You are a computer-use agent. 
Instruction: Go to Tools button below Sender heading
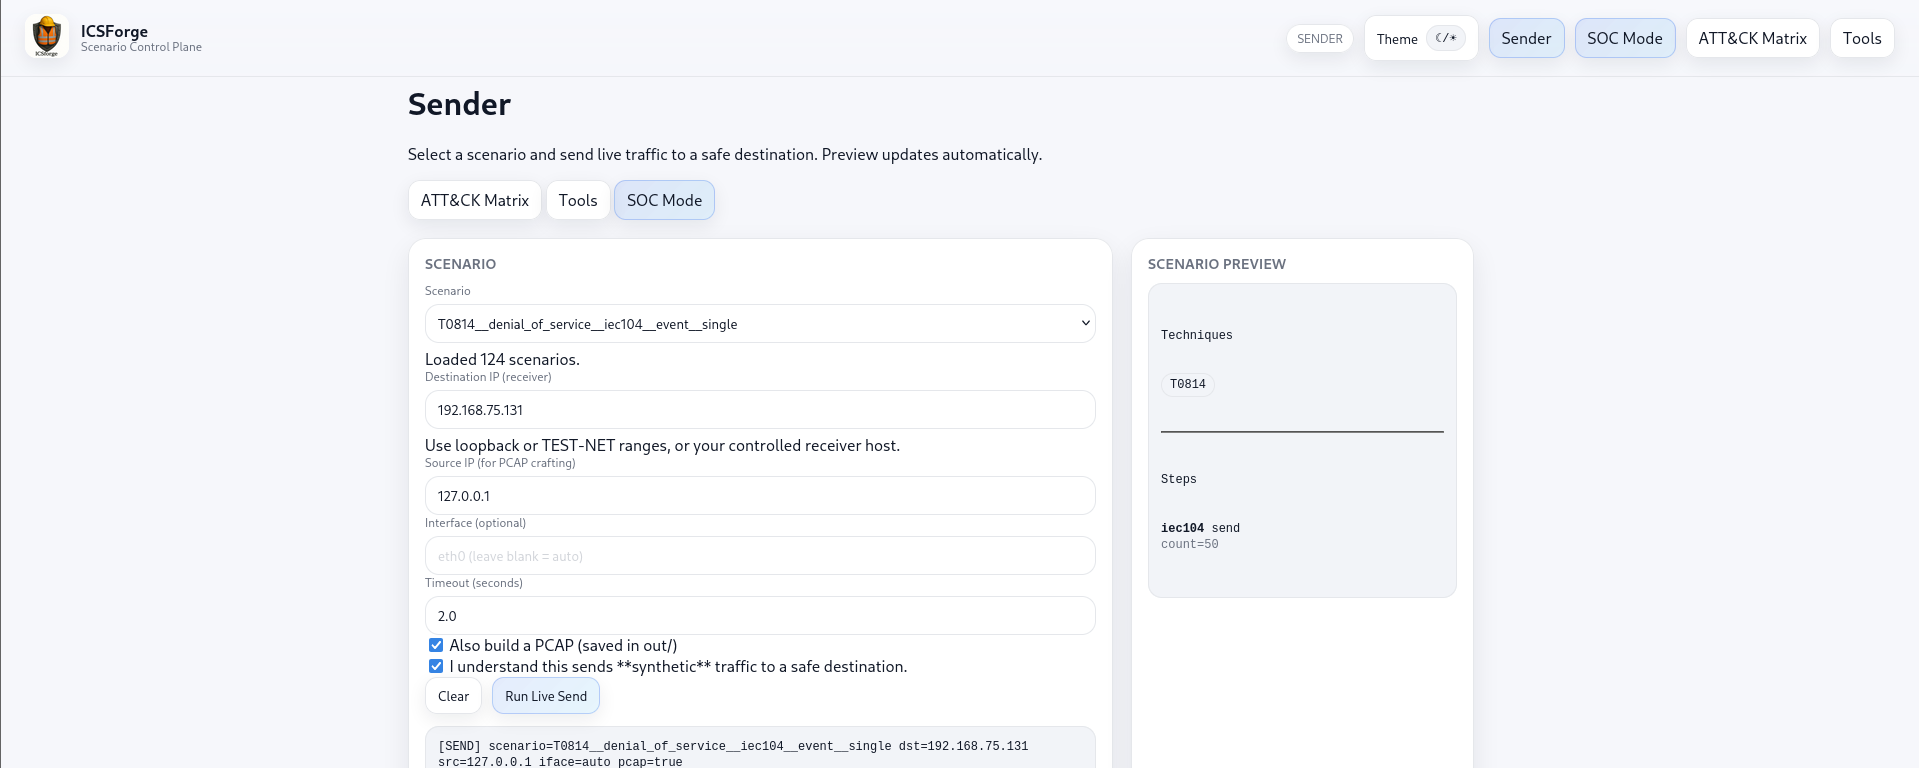[x=578, y=200]
